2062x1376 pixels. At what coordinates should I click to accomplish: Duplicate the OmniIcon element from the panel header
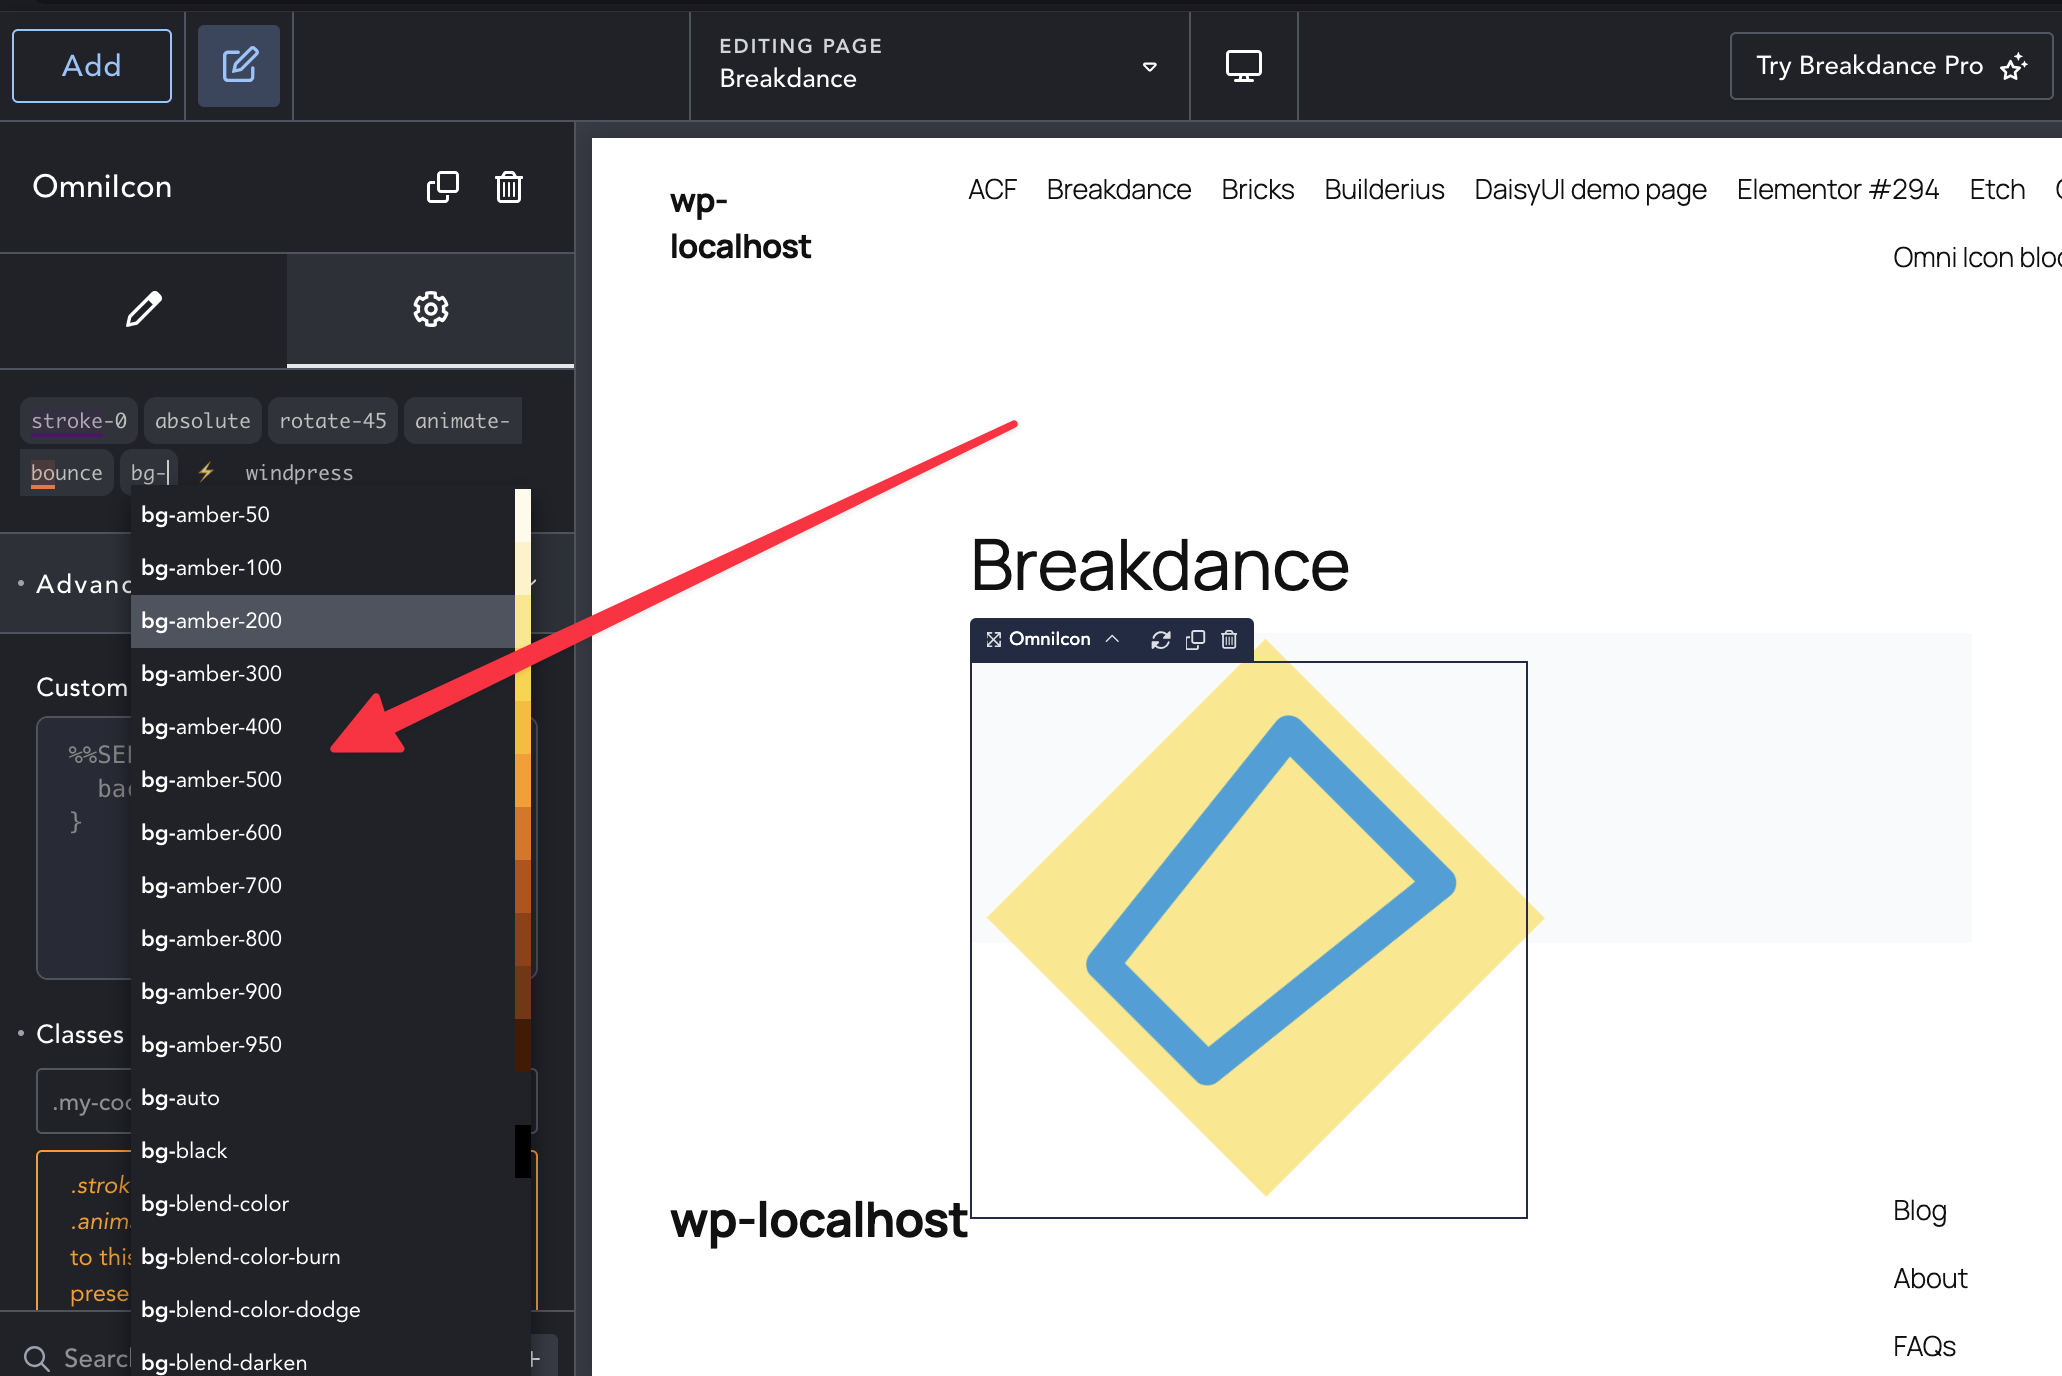pos(443,187)
